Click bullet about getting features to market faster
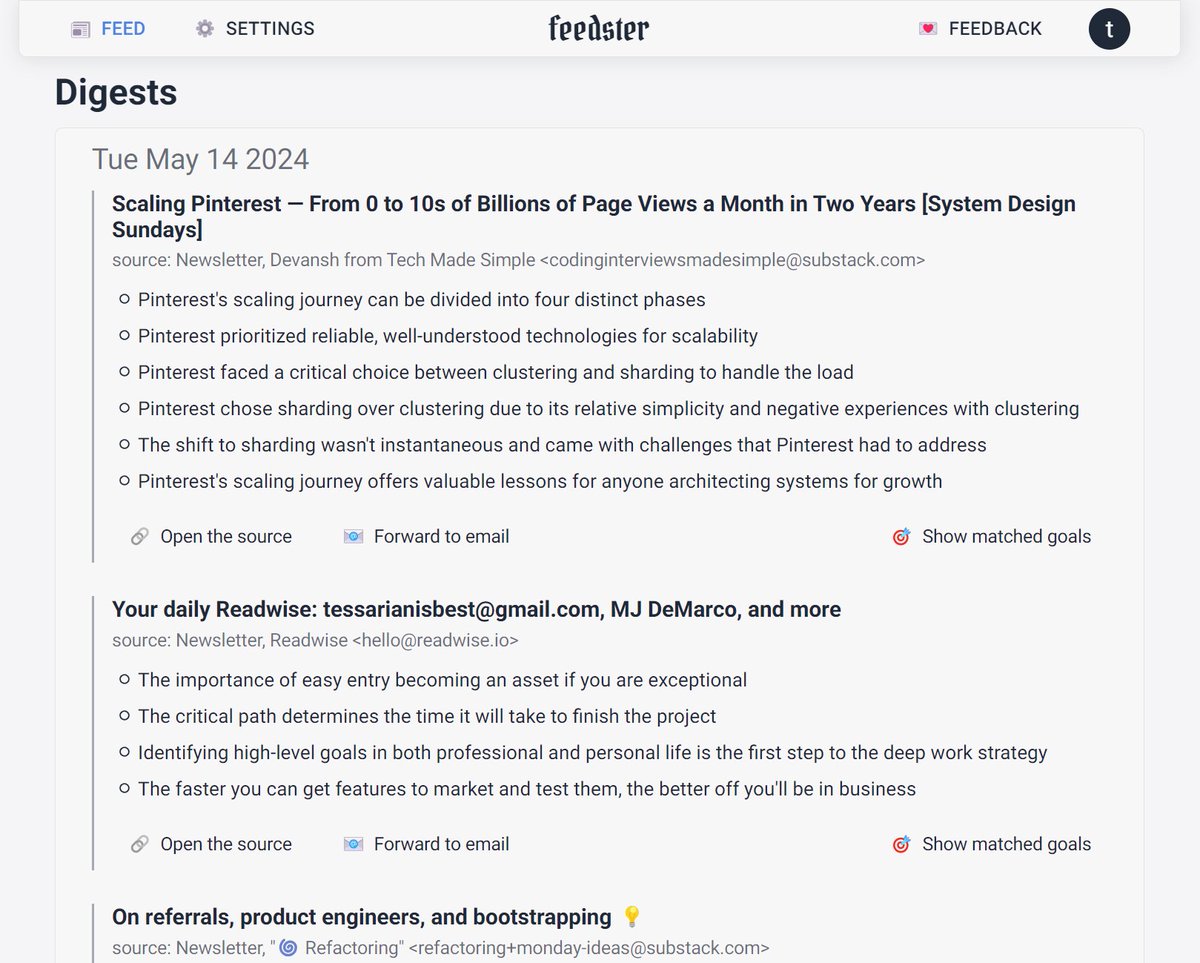This screenshot has height=963, width=1200. click(527, 789)
